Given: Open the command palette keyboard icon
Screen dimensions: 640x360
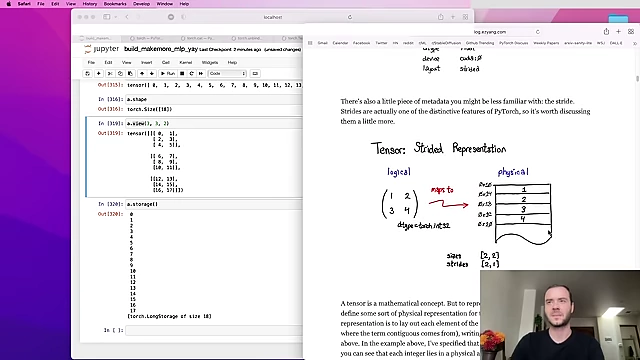Looking at the screenshot, I should pyautogui.click(x=255, y=73).
